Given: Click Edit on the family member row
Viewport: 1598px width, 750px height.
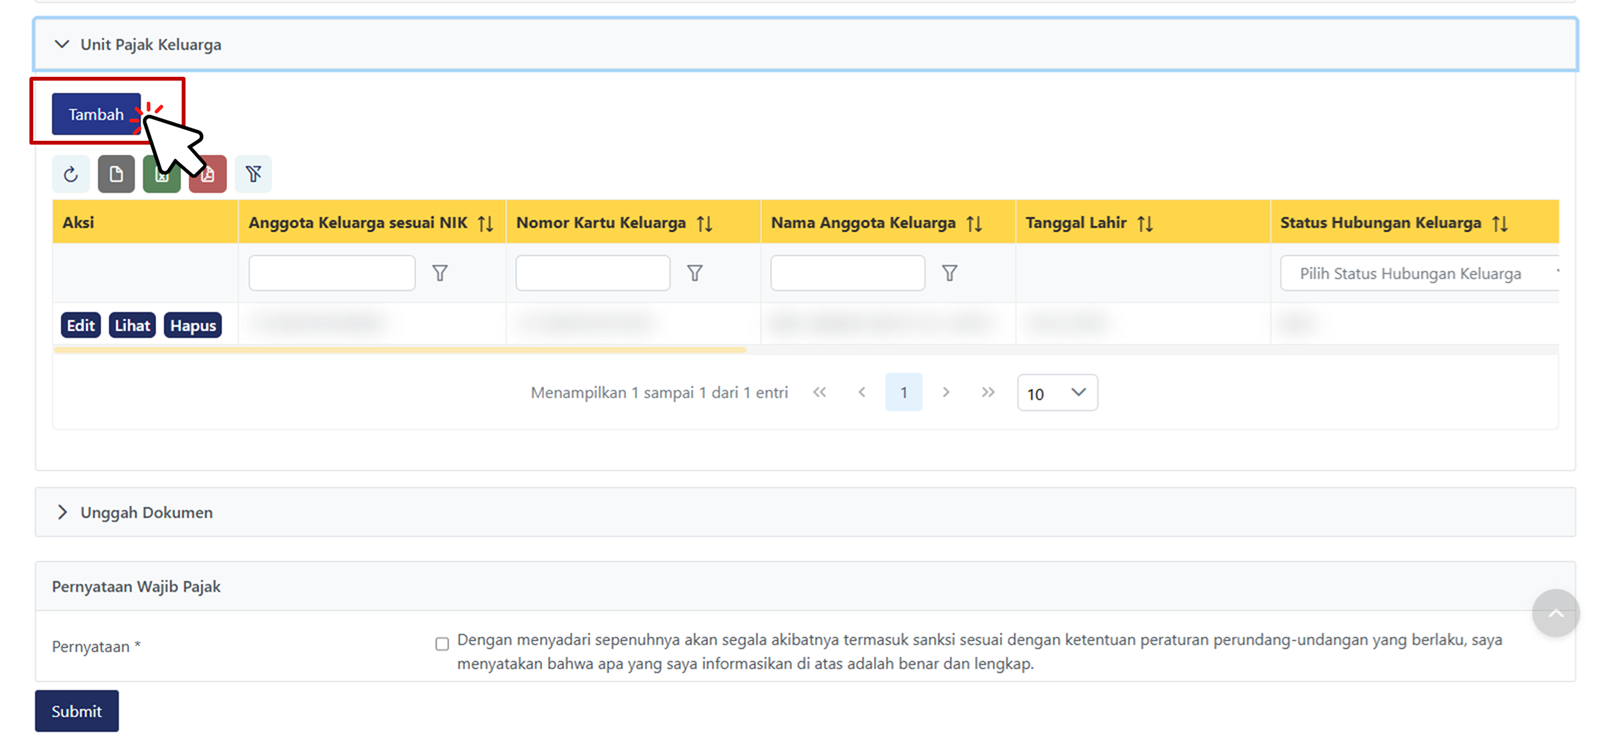Looking at the screenshot, I should [x=81, y=326].
